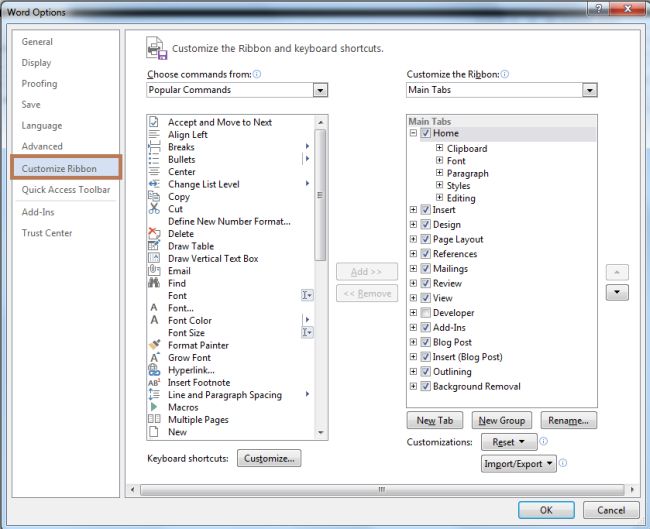Uncheck the Insert tab checkbox
This screenshot has height=529, width=650.
(x=425, y=210)
